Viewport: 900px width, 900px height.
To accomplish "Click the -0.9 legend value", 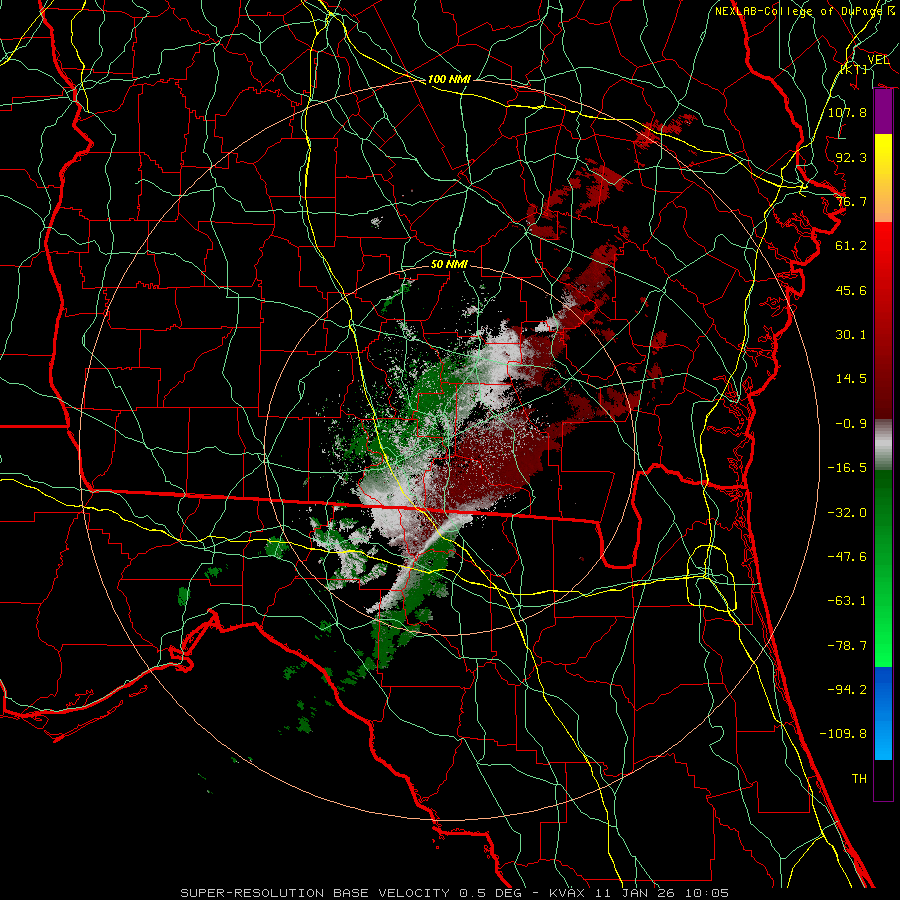I will pyautogui.click(x=851, y=423).
